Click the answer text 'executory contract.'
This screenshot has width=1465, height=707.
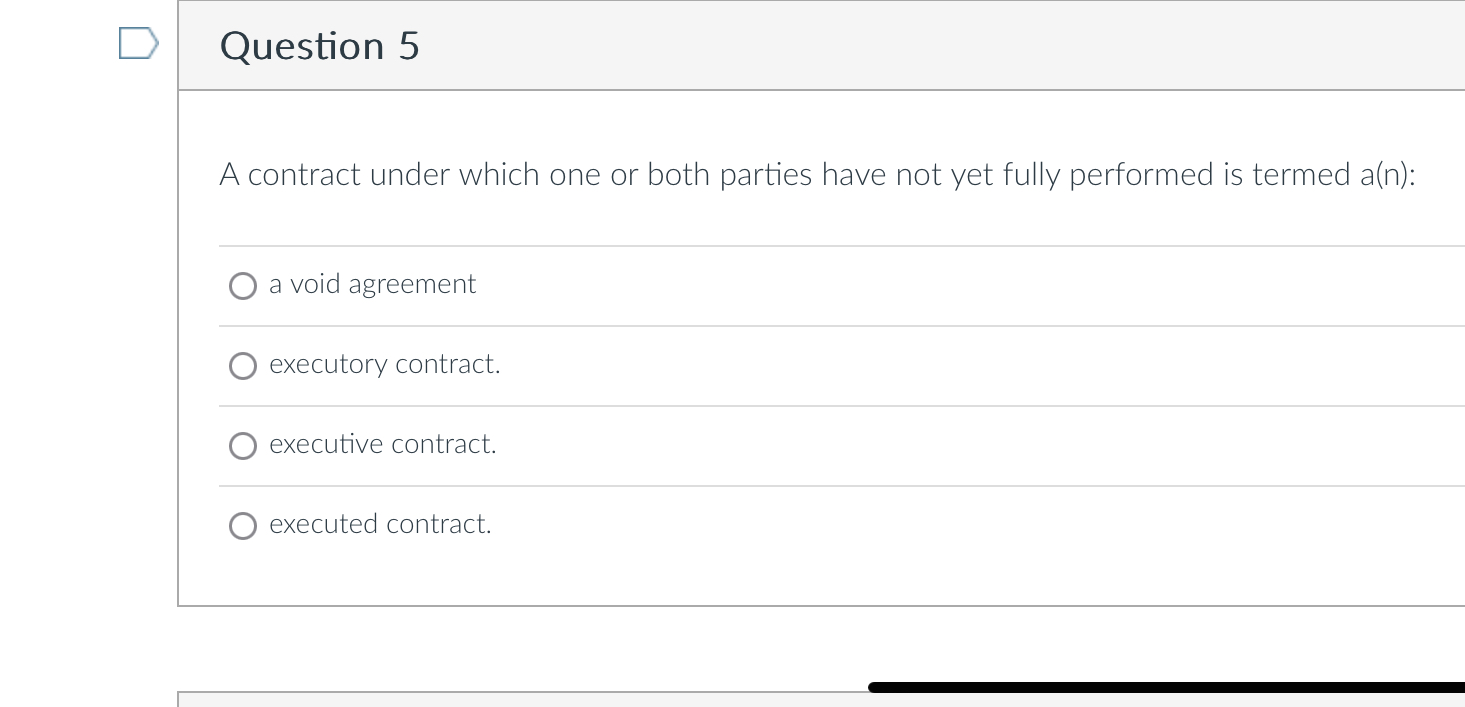click(x=384, y=364)
